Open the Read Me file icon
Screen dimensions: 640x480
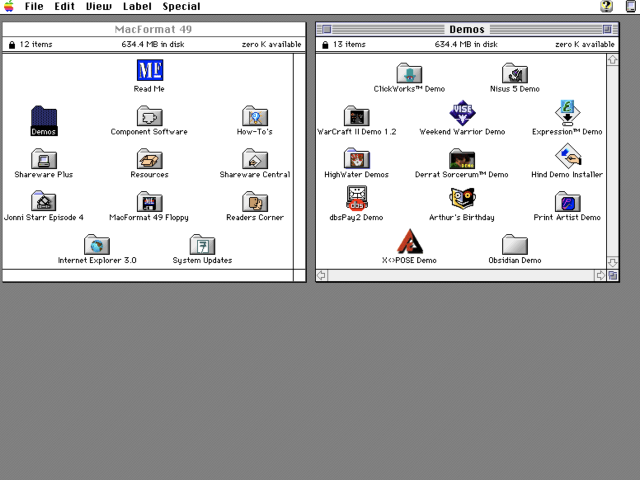(150, 70)
